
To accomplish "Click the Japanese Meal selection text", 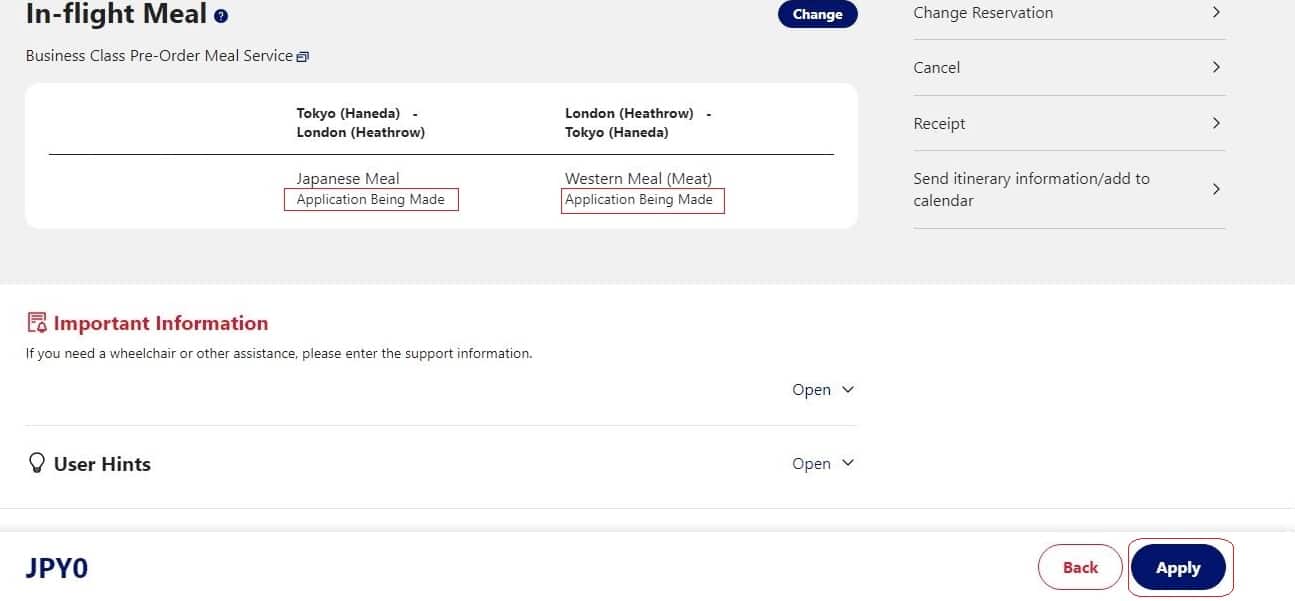I will [x=348, y=179].
